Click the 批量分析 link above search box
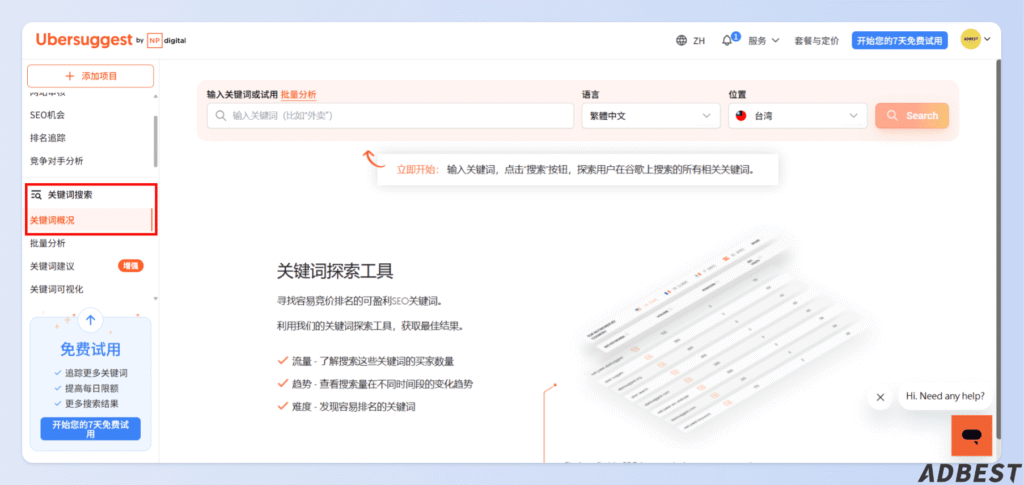 [298, 95]
